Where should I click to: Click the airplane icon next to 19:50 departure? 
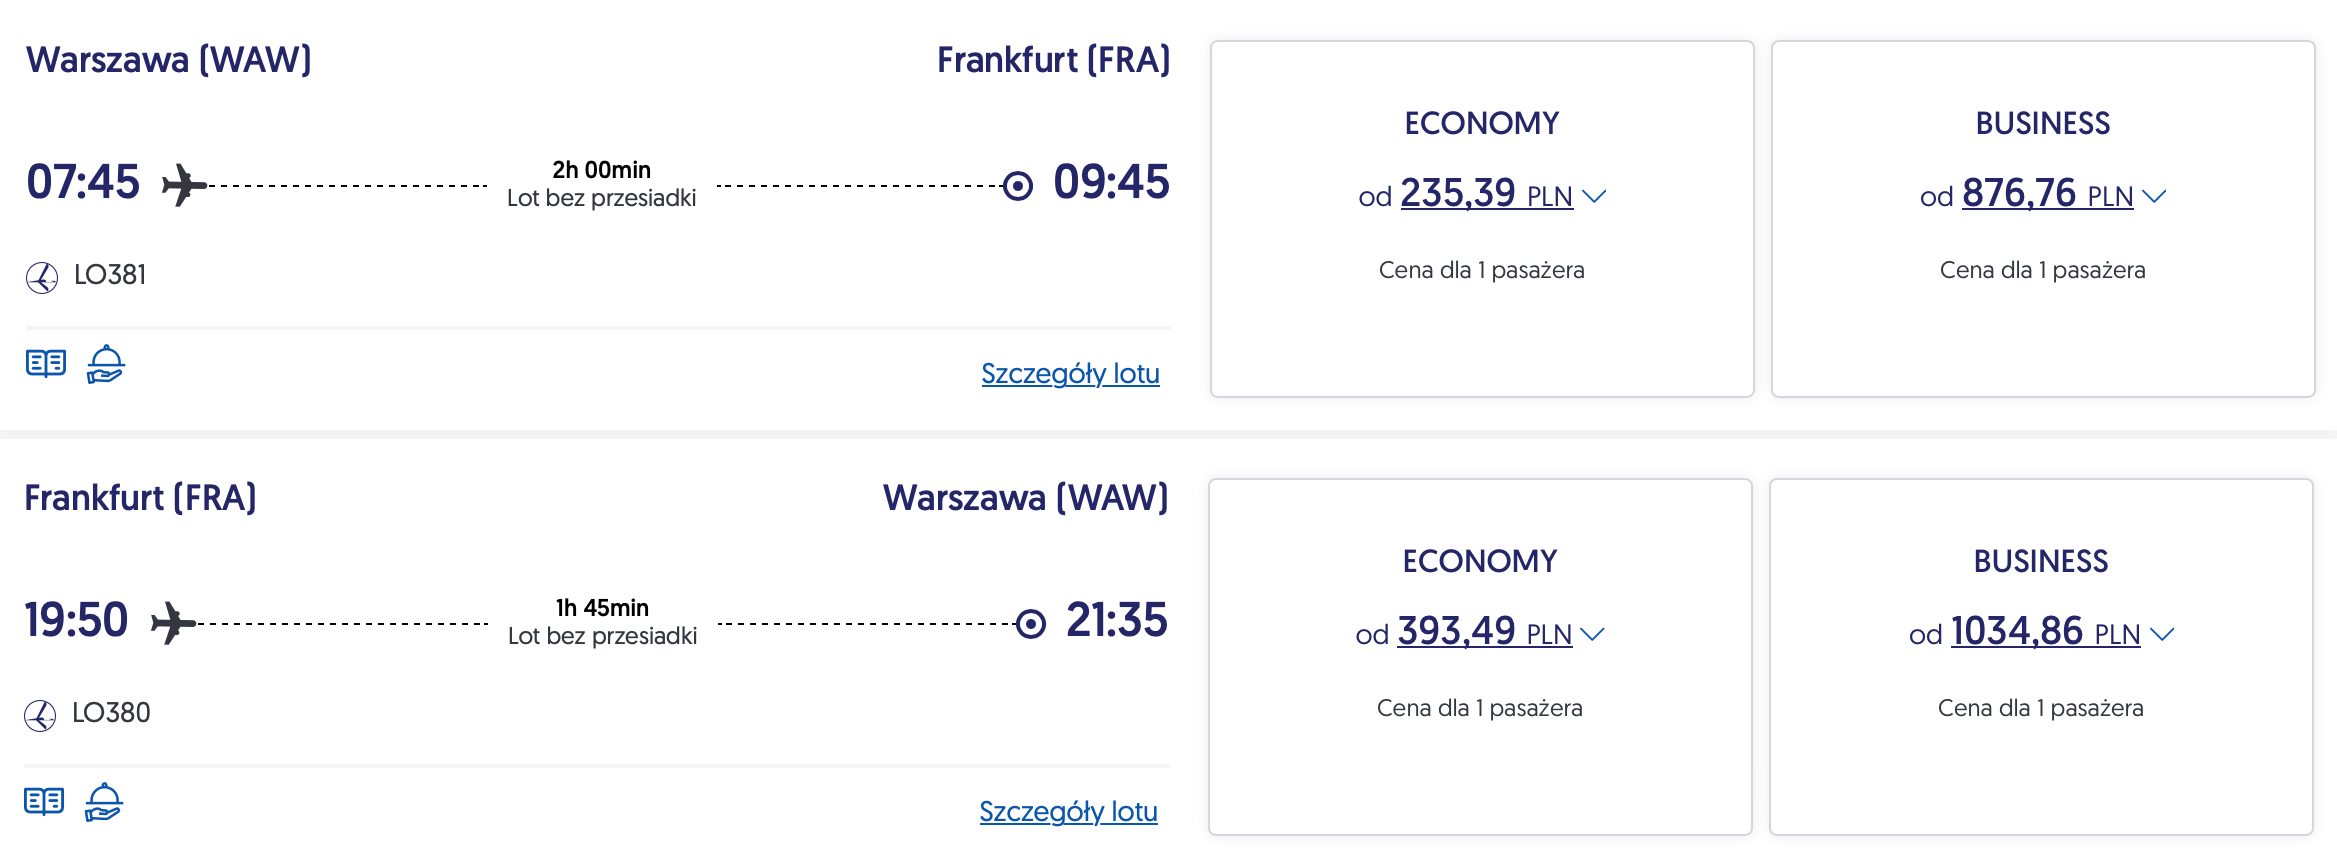coord(173,623)
